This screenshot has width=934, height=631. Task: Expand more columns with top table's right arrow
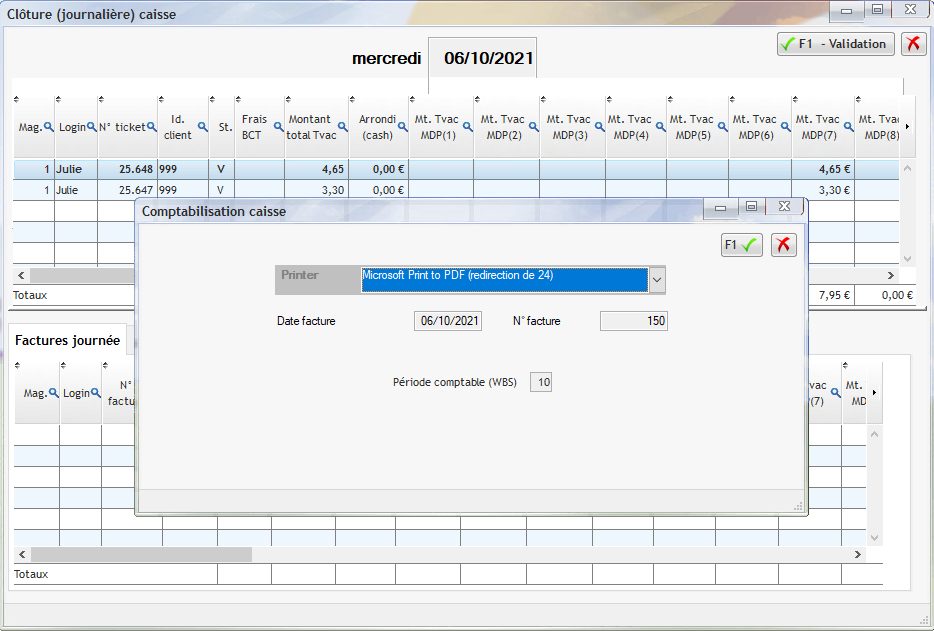click(x=907, y=127)
